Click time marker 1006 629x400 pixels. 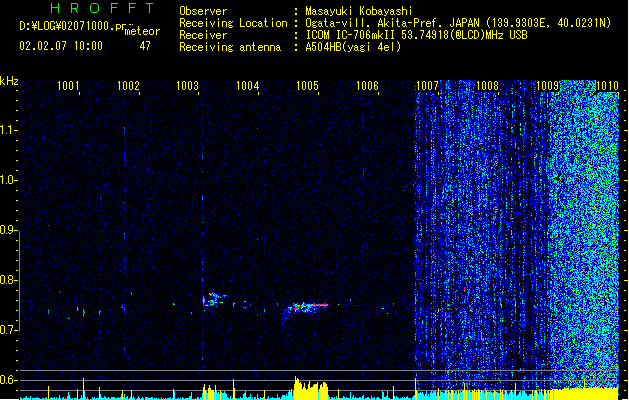pyautogui.click(x=367, y=85)
